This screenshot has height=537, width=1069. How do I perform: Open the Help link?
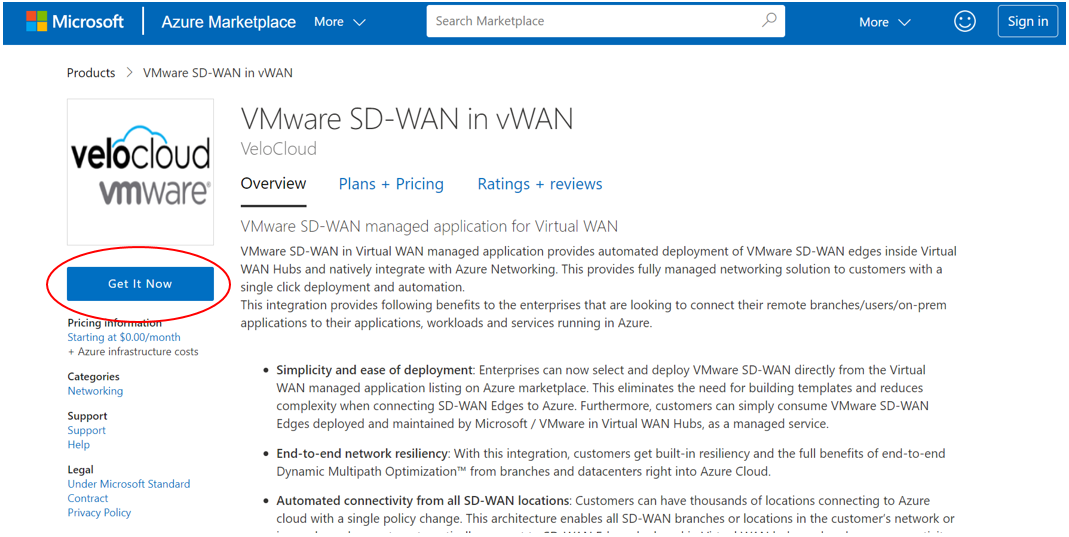(78, 445)
